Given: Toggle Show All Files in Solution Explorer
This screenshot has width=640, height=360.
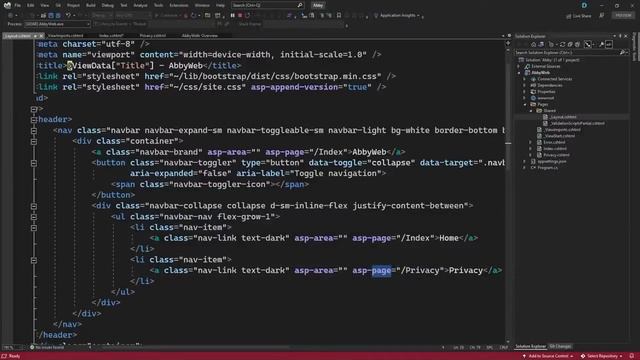Looking at the screenshot, I should coord(578,44).
